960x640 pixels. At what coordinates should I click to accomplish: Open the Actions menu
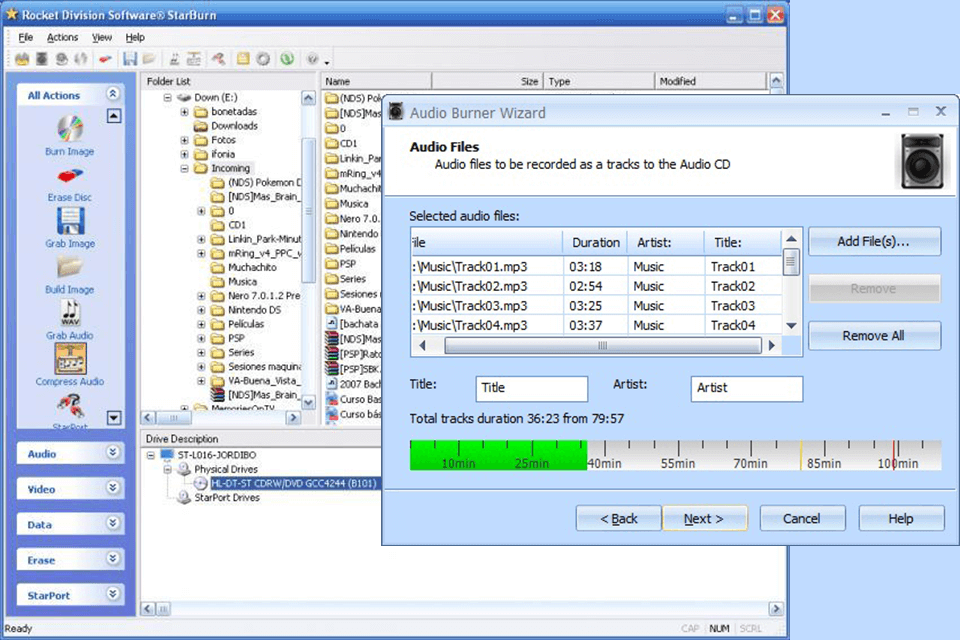(62, 37)
